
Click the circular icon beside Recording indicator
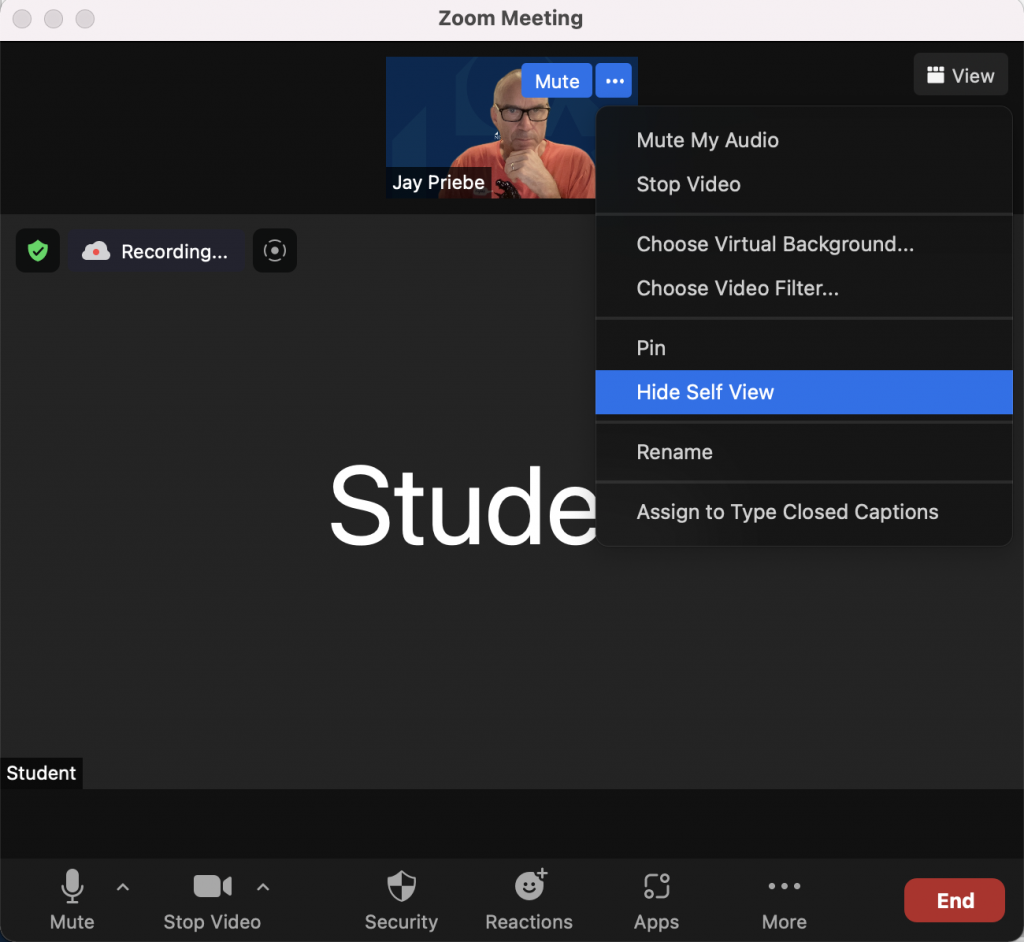274,251
